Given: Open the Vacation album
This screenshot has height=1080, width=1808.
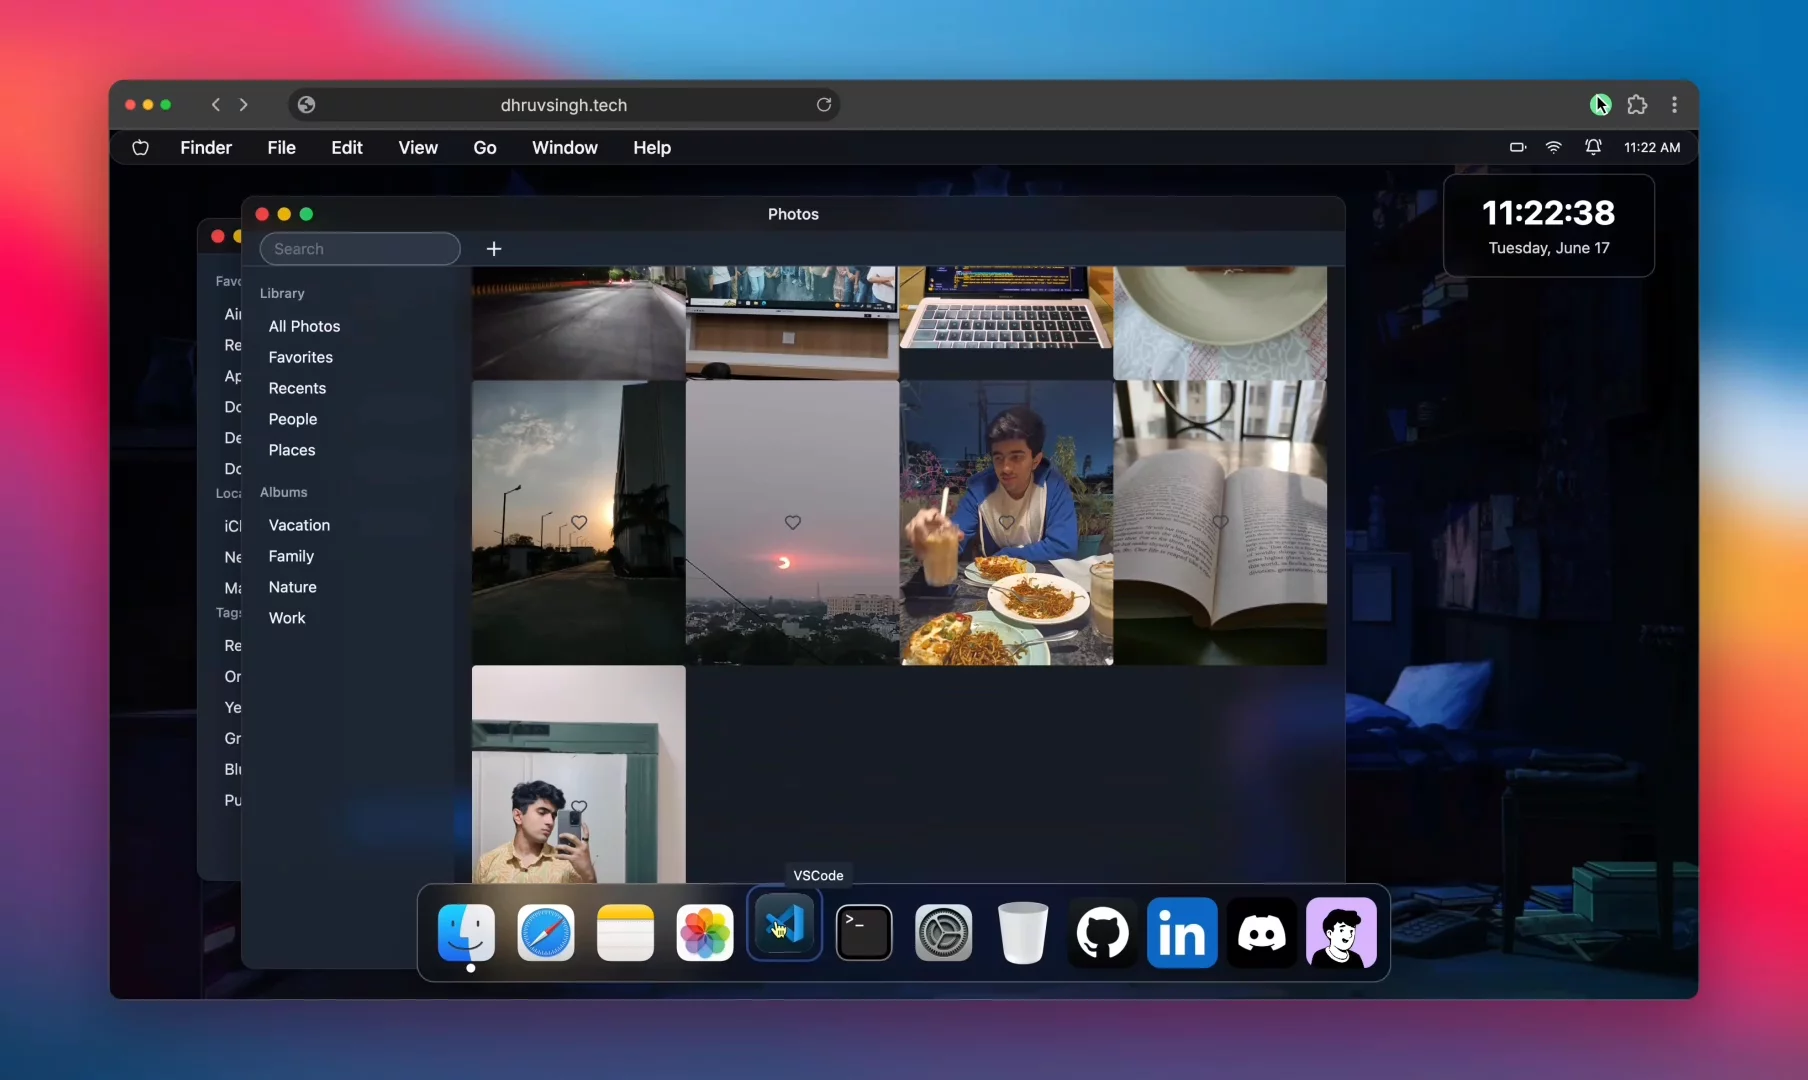Looking at the screenshot, I should [x=298, y=525].
